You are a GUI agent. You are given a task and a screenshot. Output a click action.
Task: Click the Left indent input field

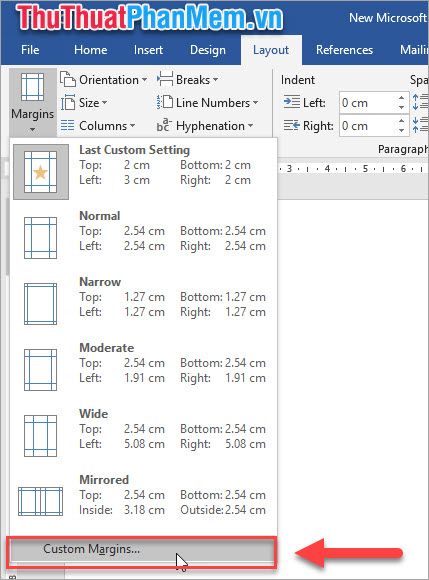pyautogui.click(x=368, y=102)
